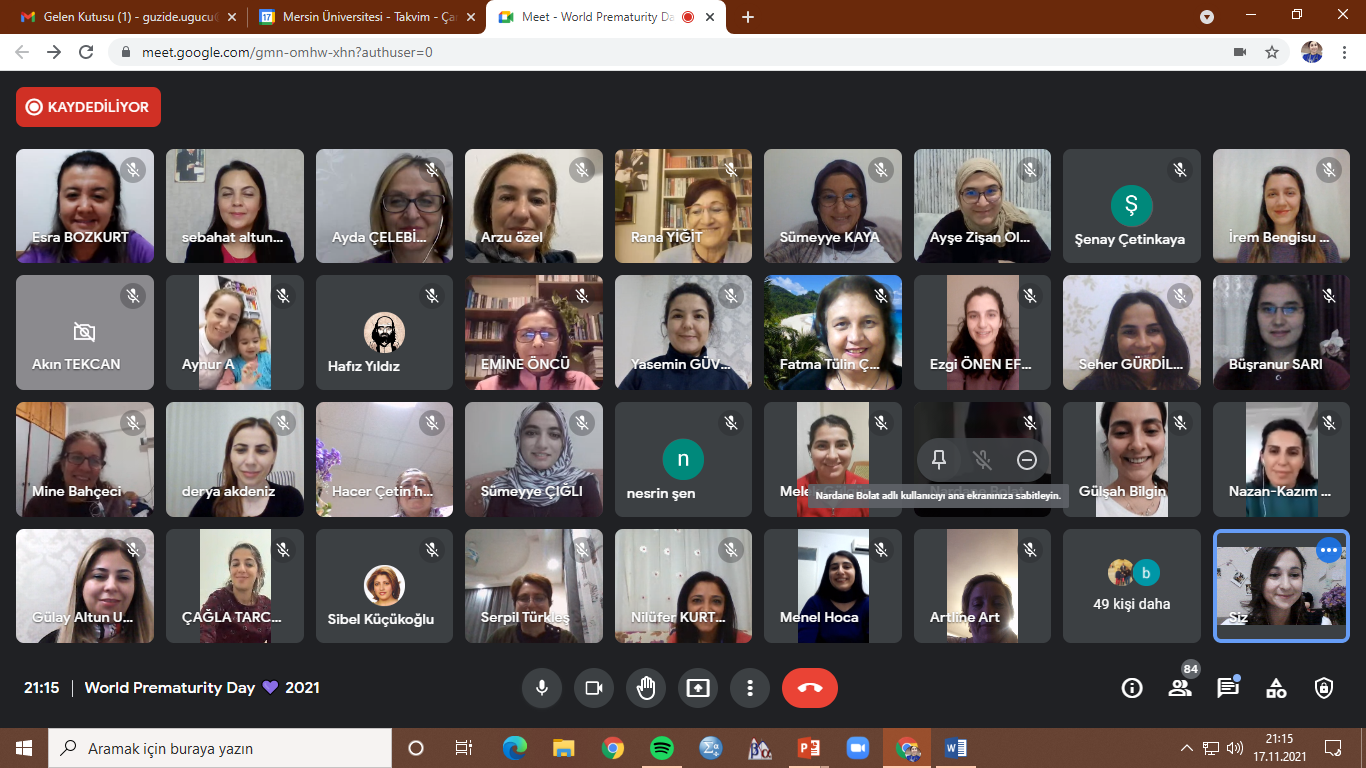Open the 49 kişi daha tile
Viewport: 1366px width, 768px height.
coord(1132,586)
